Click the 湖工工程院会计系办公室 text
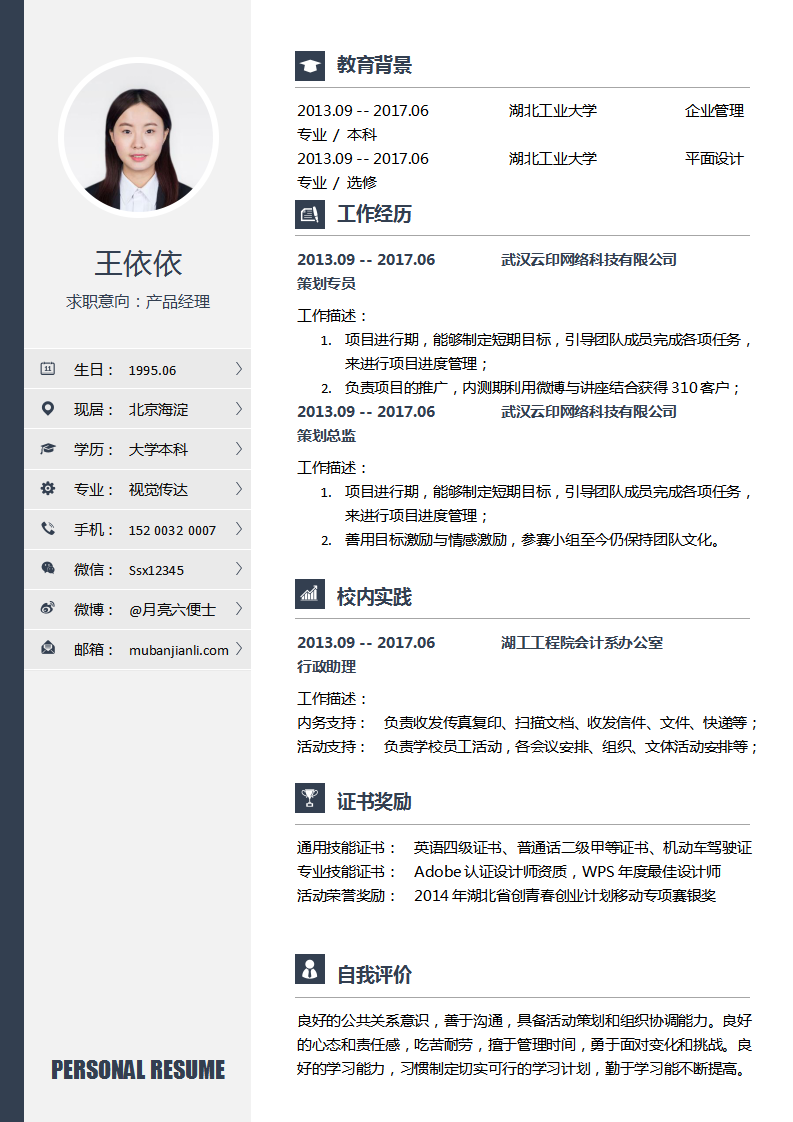The image size is (793, 1122). click(582, 643)
